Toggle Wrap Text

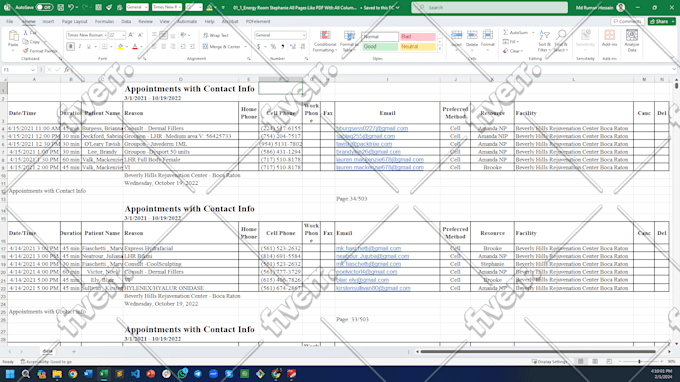(216, 35)
